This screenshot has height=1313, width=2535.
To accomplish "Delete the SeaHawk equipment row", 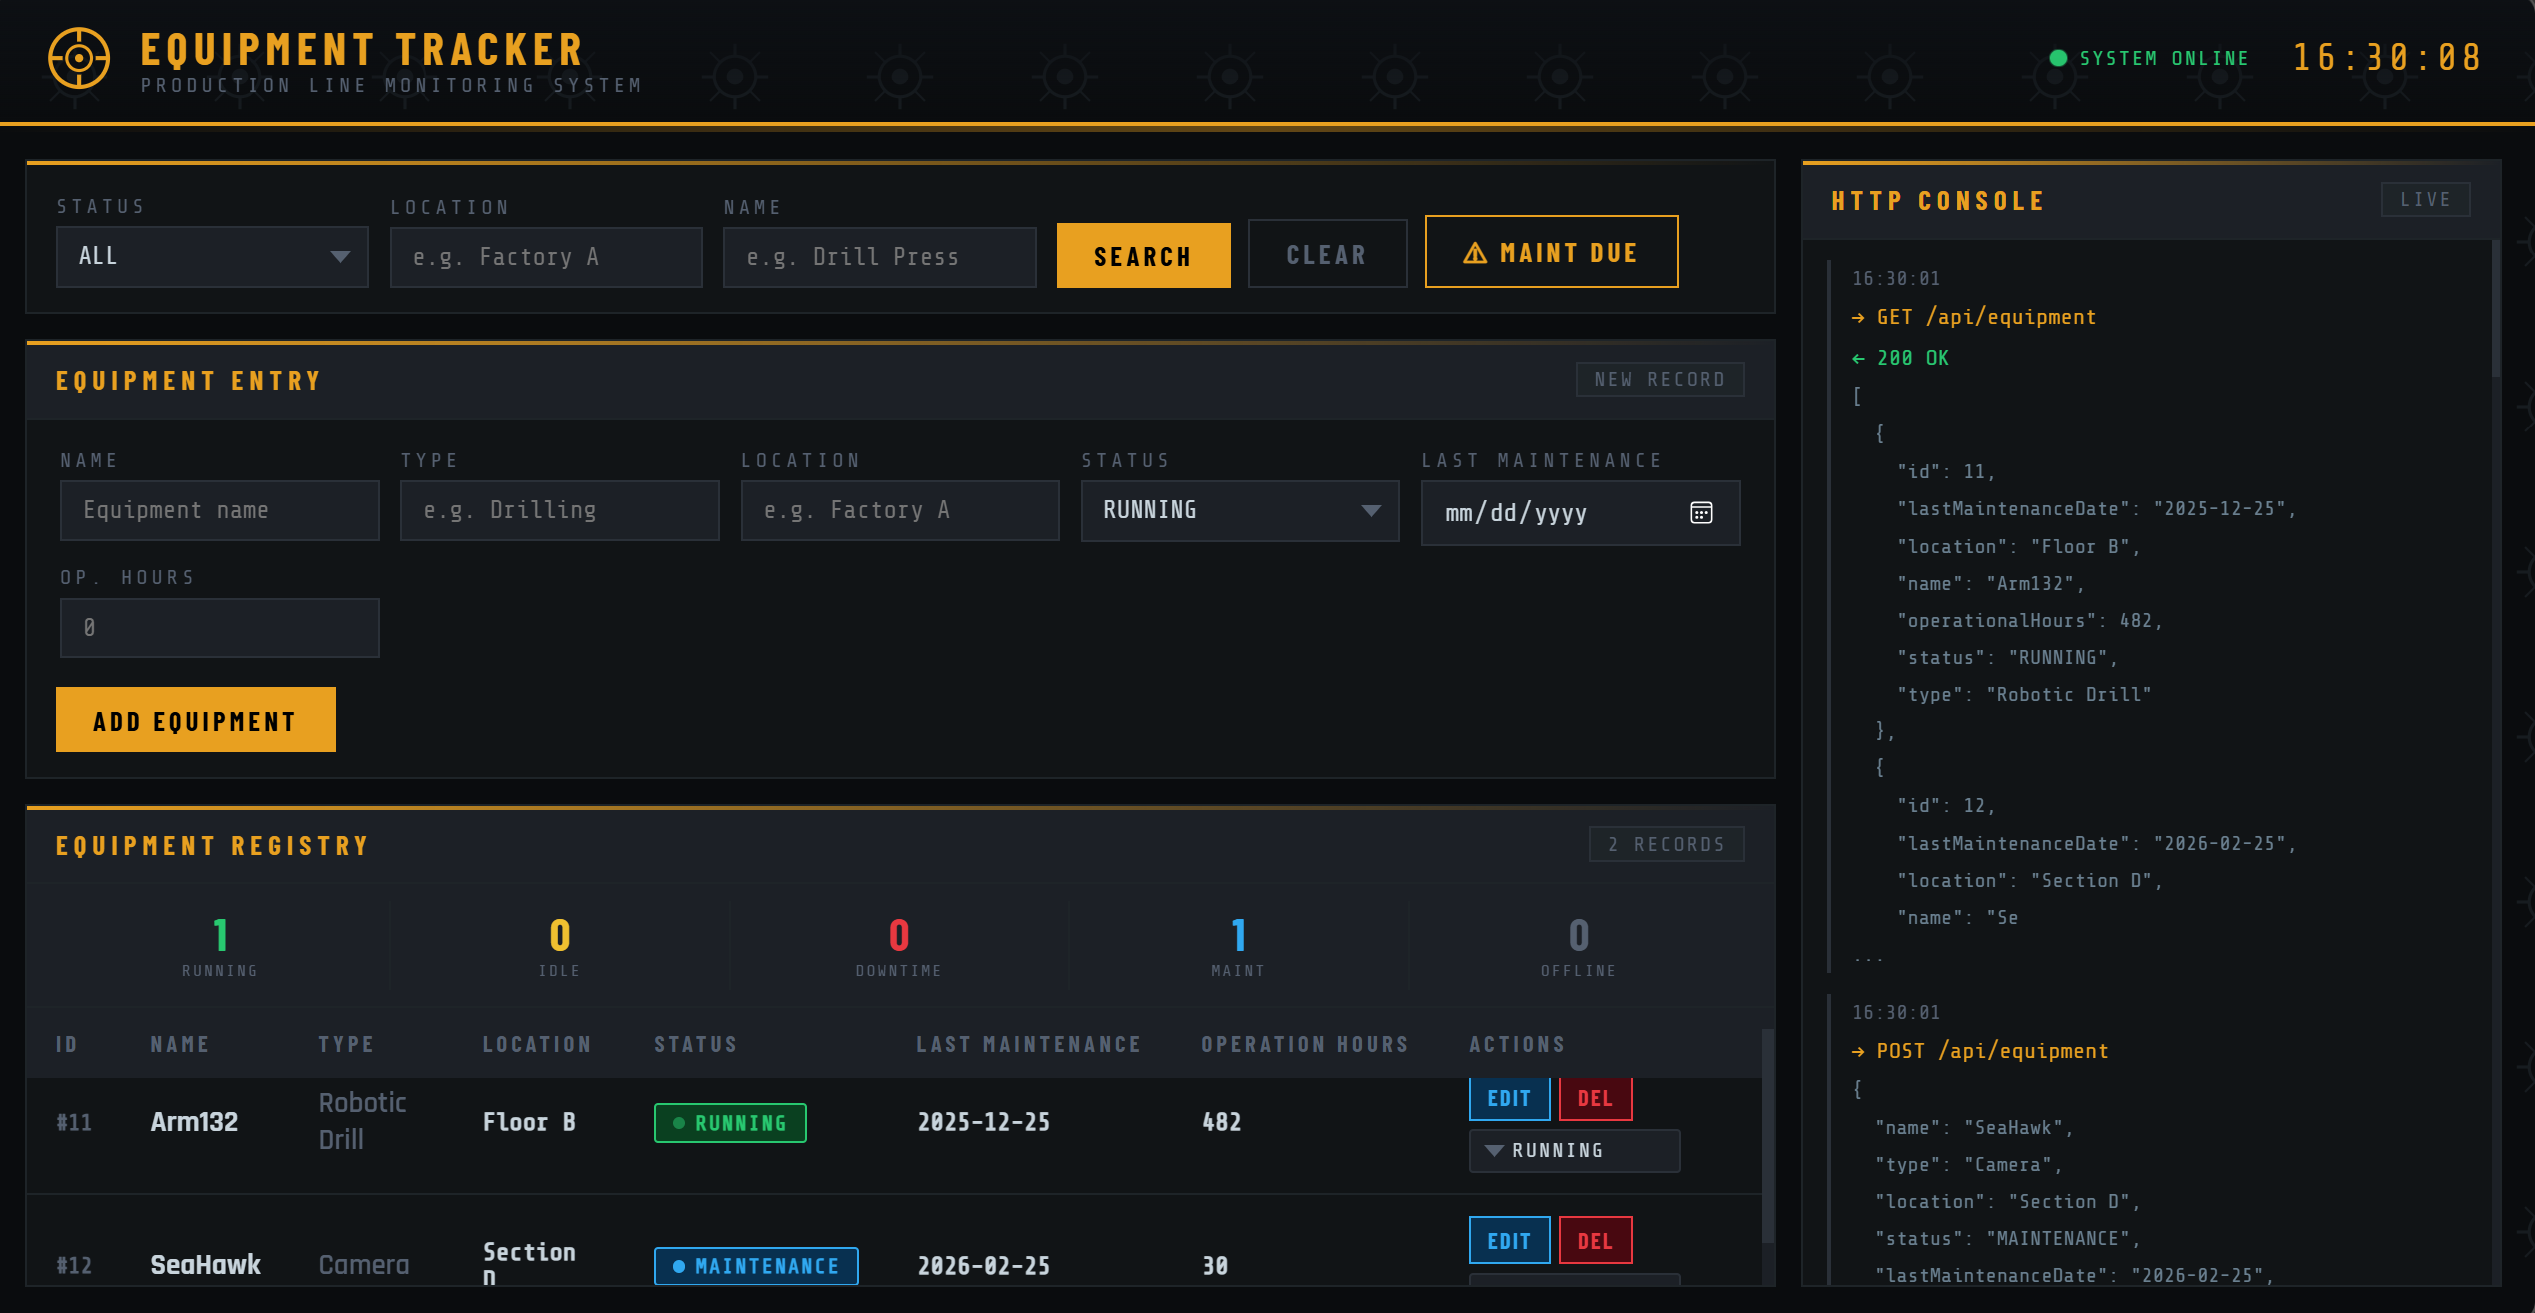I will pos(1595,1241).
